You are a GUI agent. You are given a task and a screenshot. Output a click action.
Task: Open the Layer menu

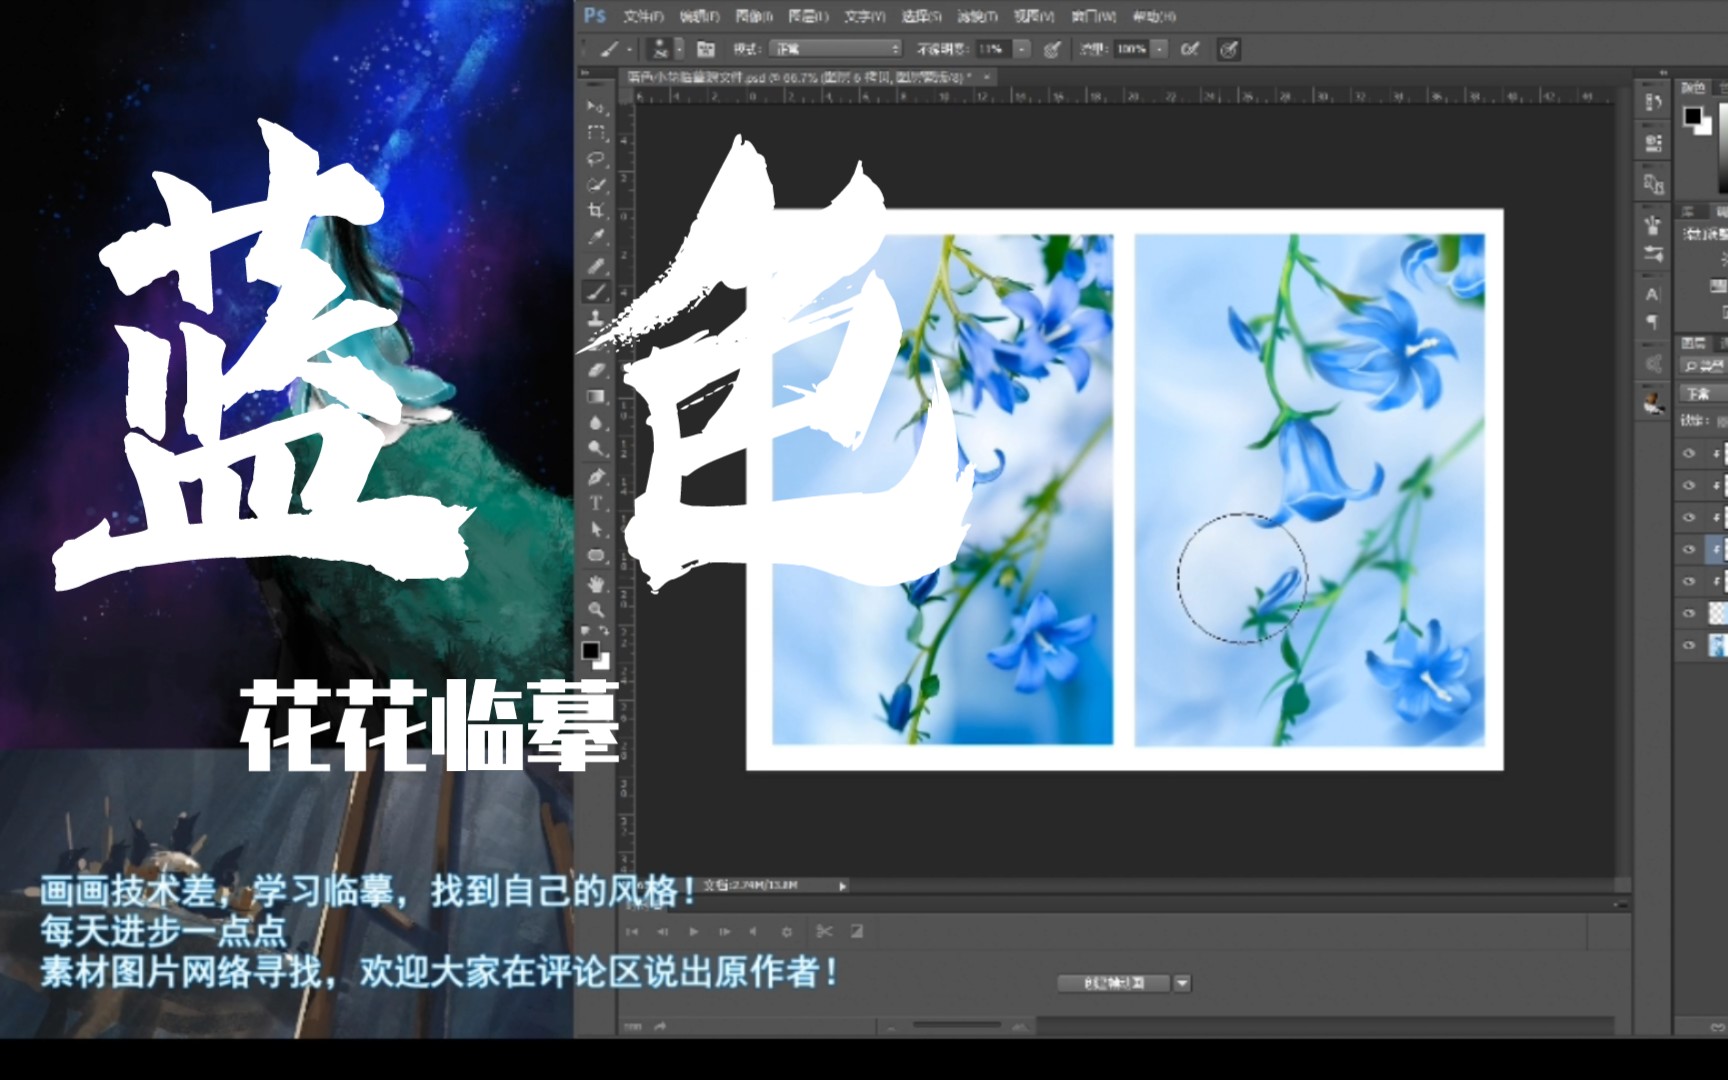pos(808,16)
